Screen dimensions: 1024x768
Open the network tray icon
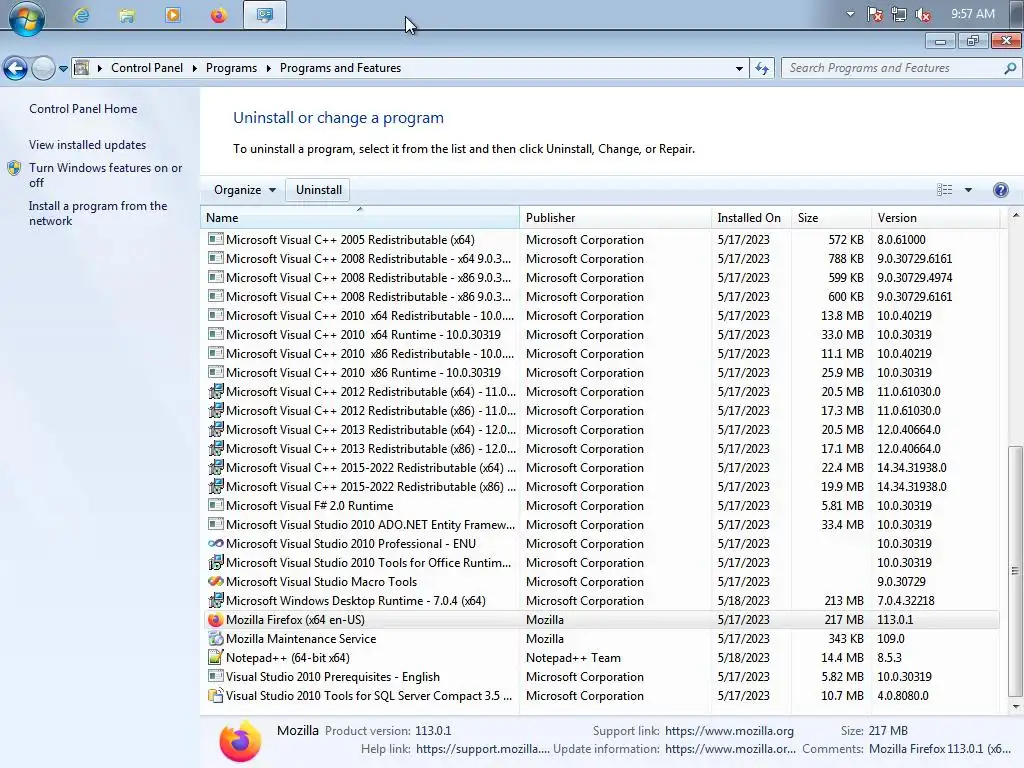pyautogui.click(x=899, y=14)
